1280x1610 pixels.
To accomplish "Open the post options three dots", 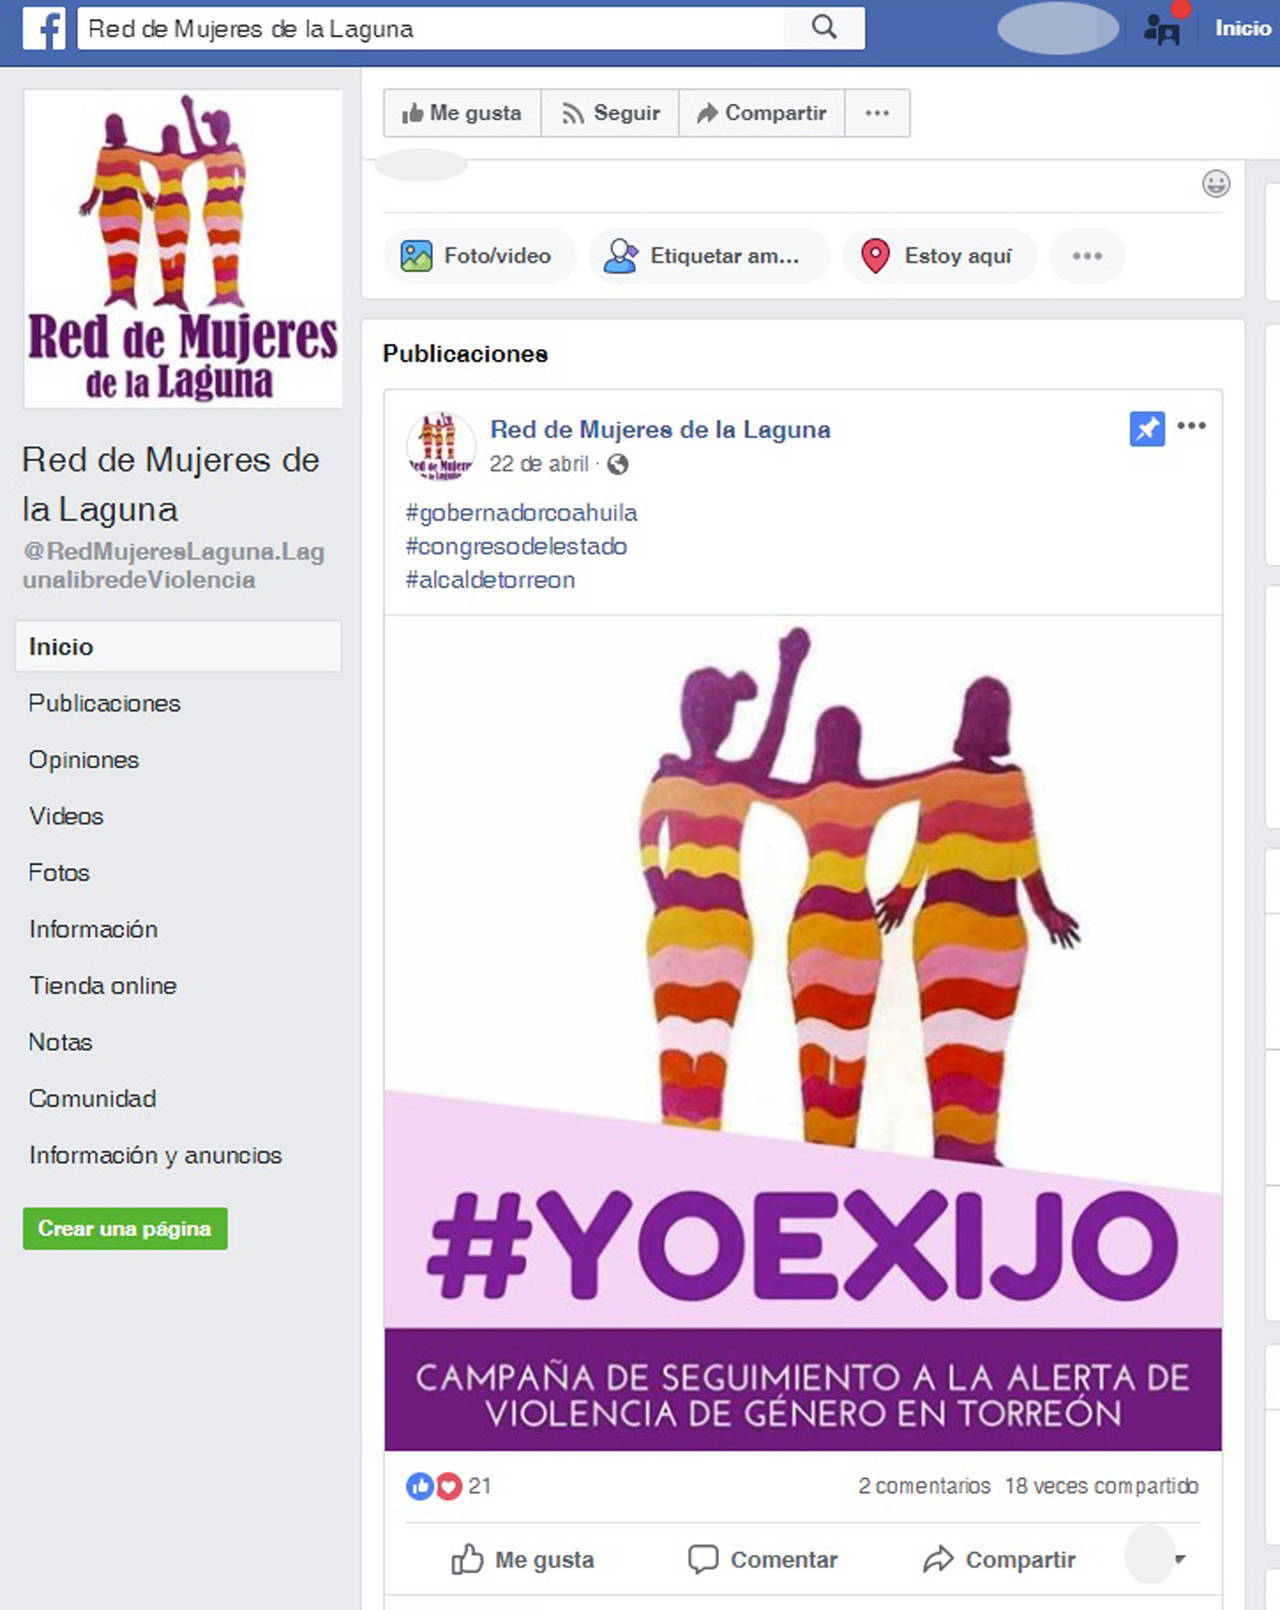I will [x=1192, y=426].
